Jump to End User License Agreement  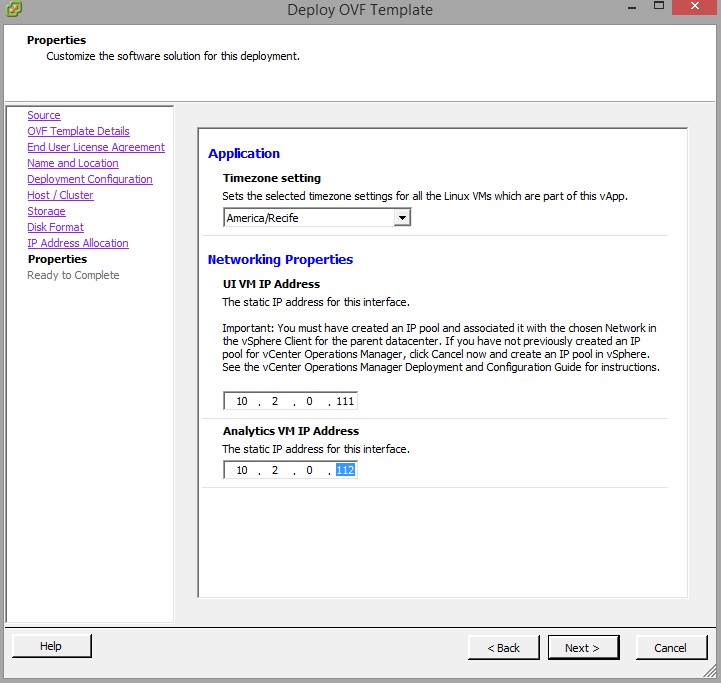click(96, 148)
